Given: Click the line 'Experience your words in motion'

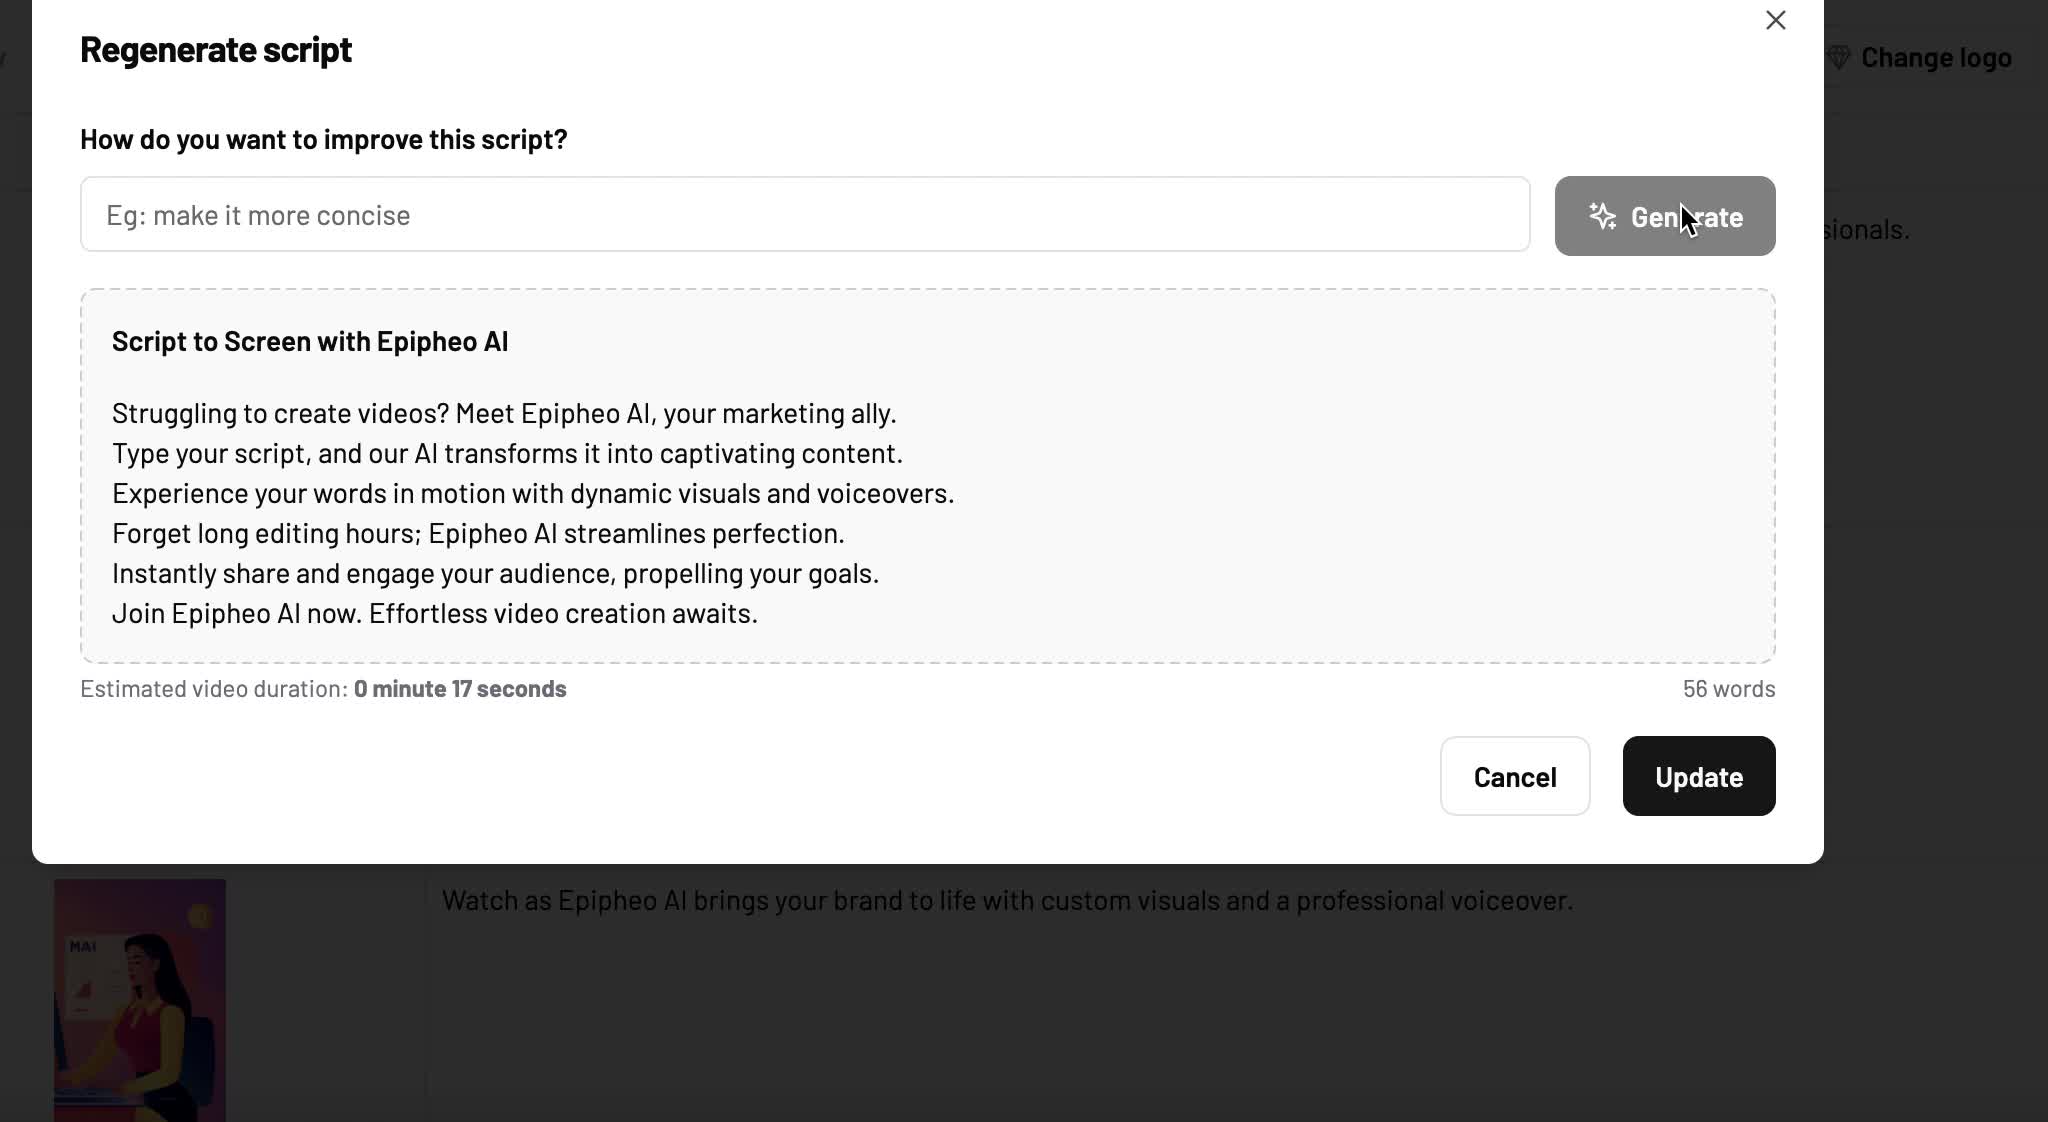Looking at the screenshot, I should click(533, 493).
